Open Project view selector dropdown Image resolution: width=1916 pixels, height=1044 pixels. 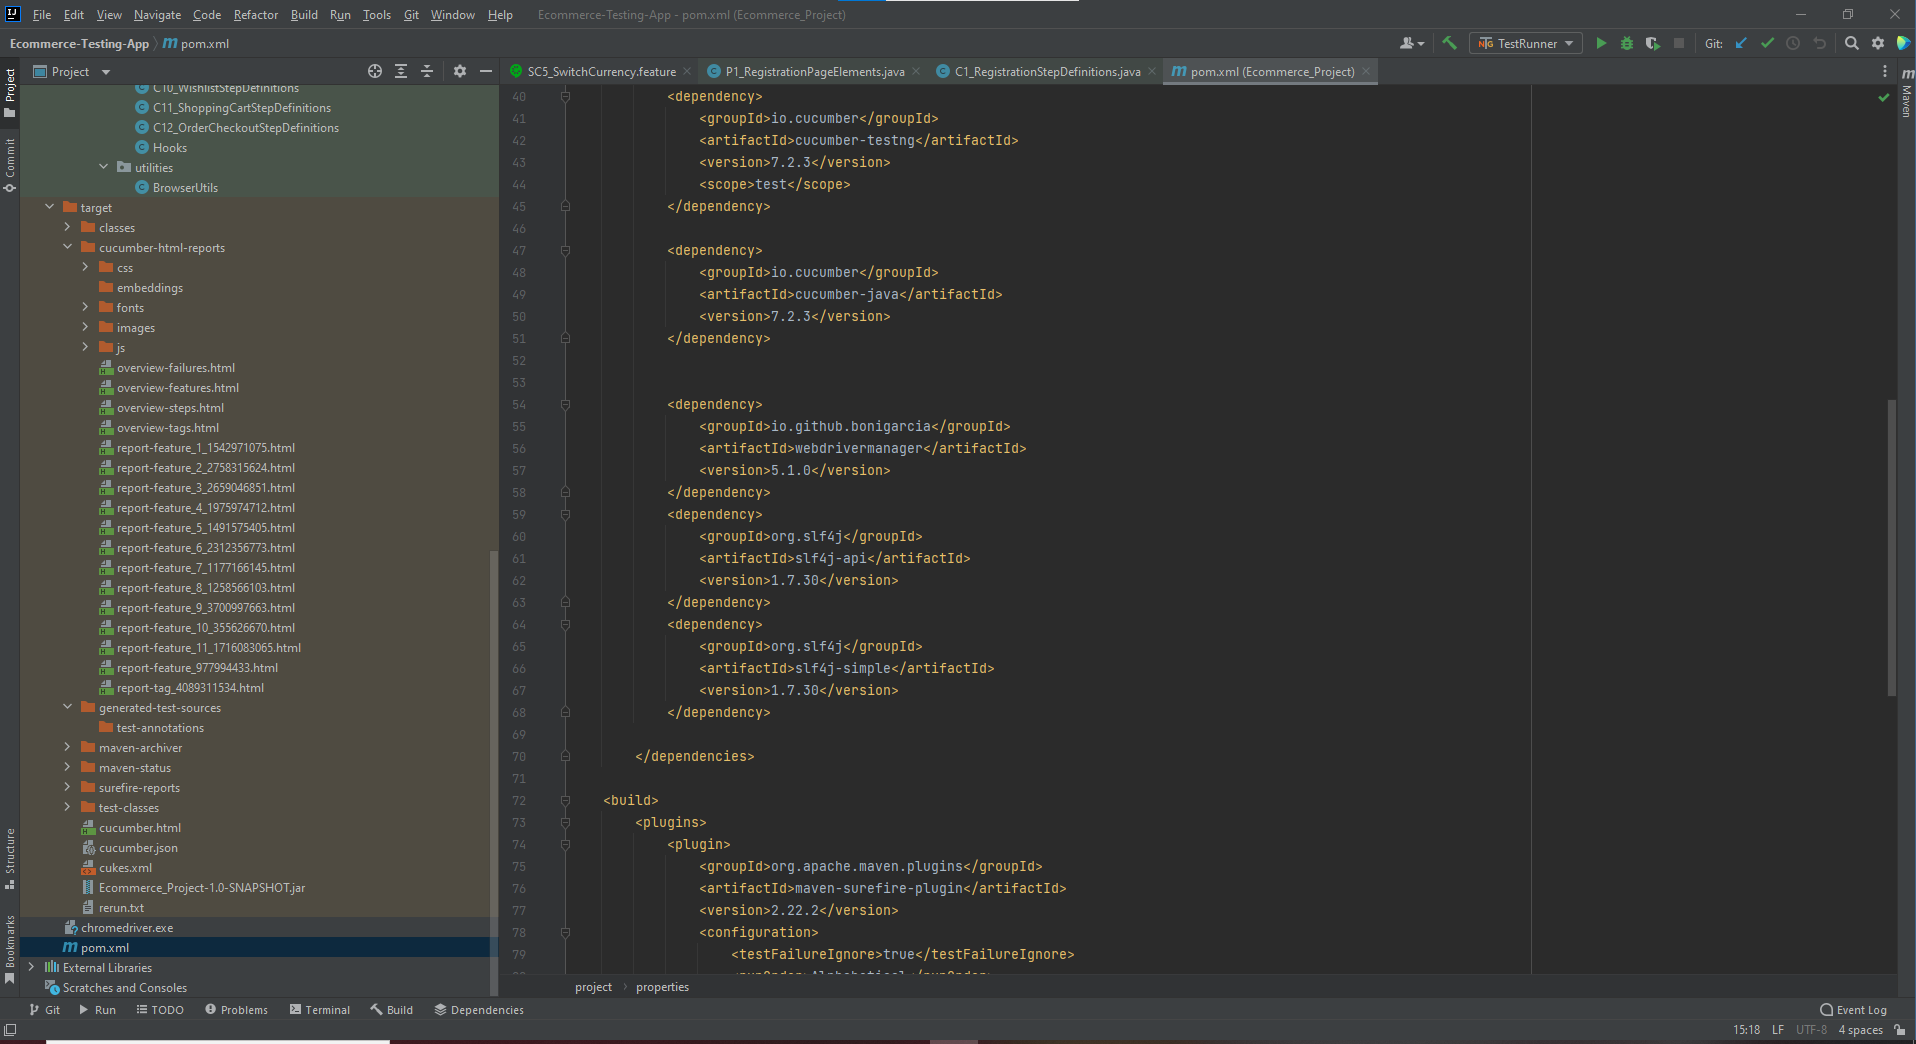(x=71, y=71)
